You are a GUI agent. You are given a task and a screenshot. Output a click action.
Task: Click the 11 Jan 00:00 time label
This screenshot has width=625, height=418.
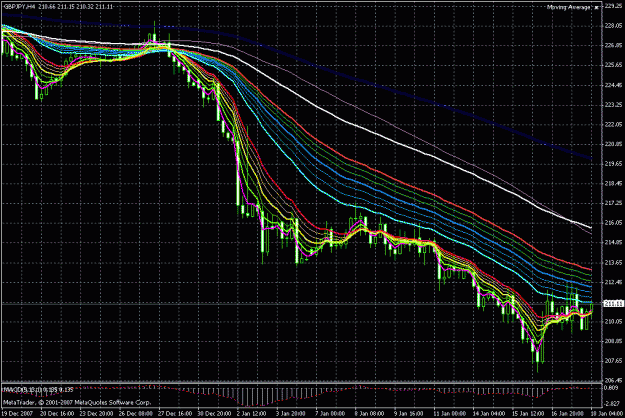[x=449, y=414]
